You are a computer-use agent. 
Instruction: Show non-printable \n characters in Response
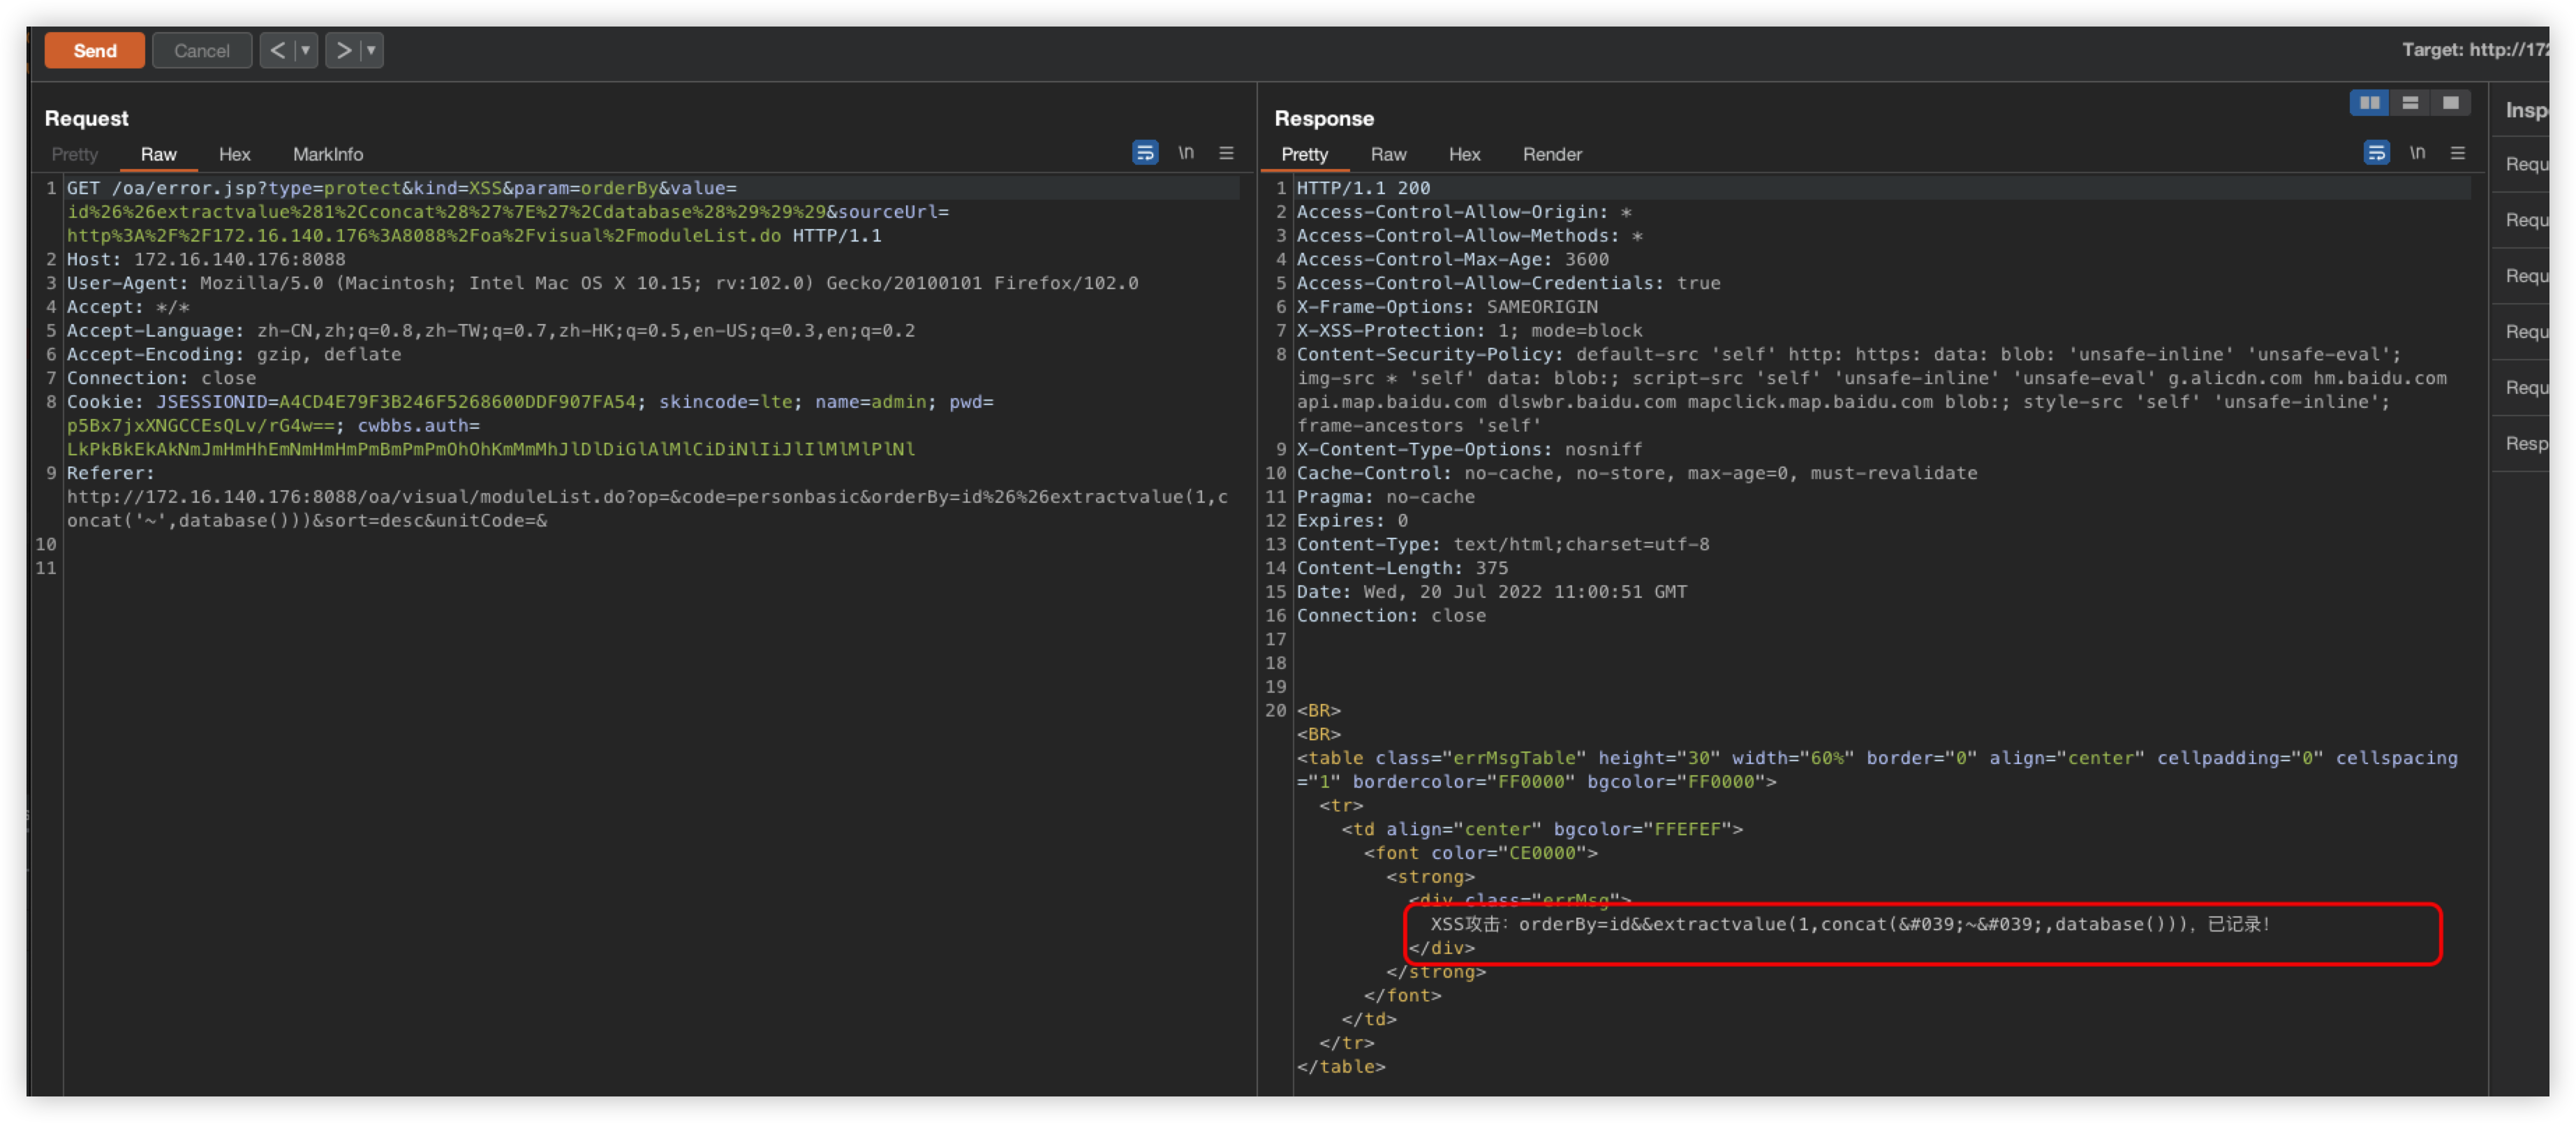(2417, 153)
